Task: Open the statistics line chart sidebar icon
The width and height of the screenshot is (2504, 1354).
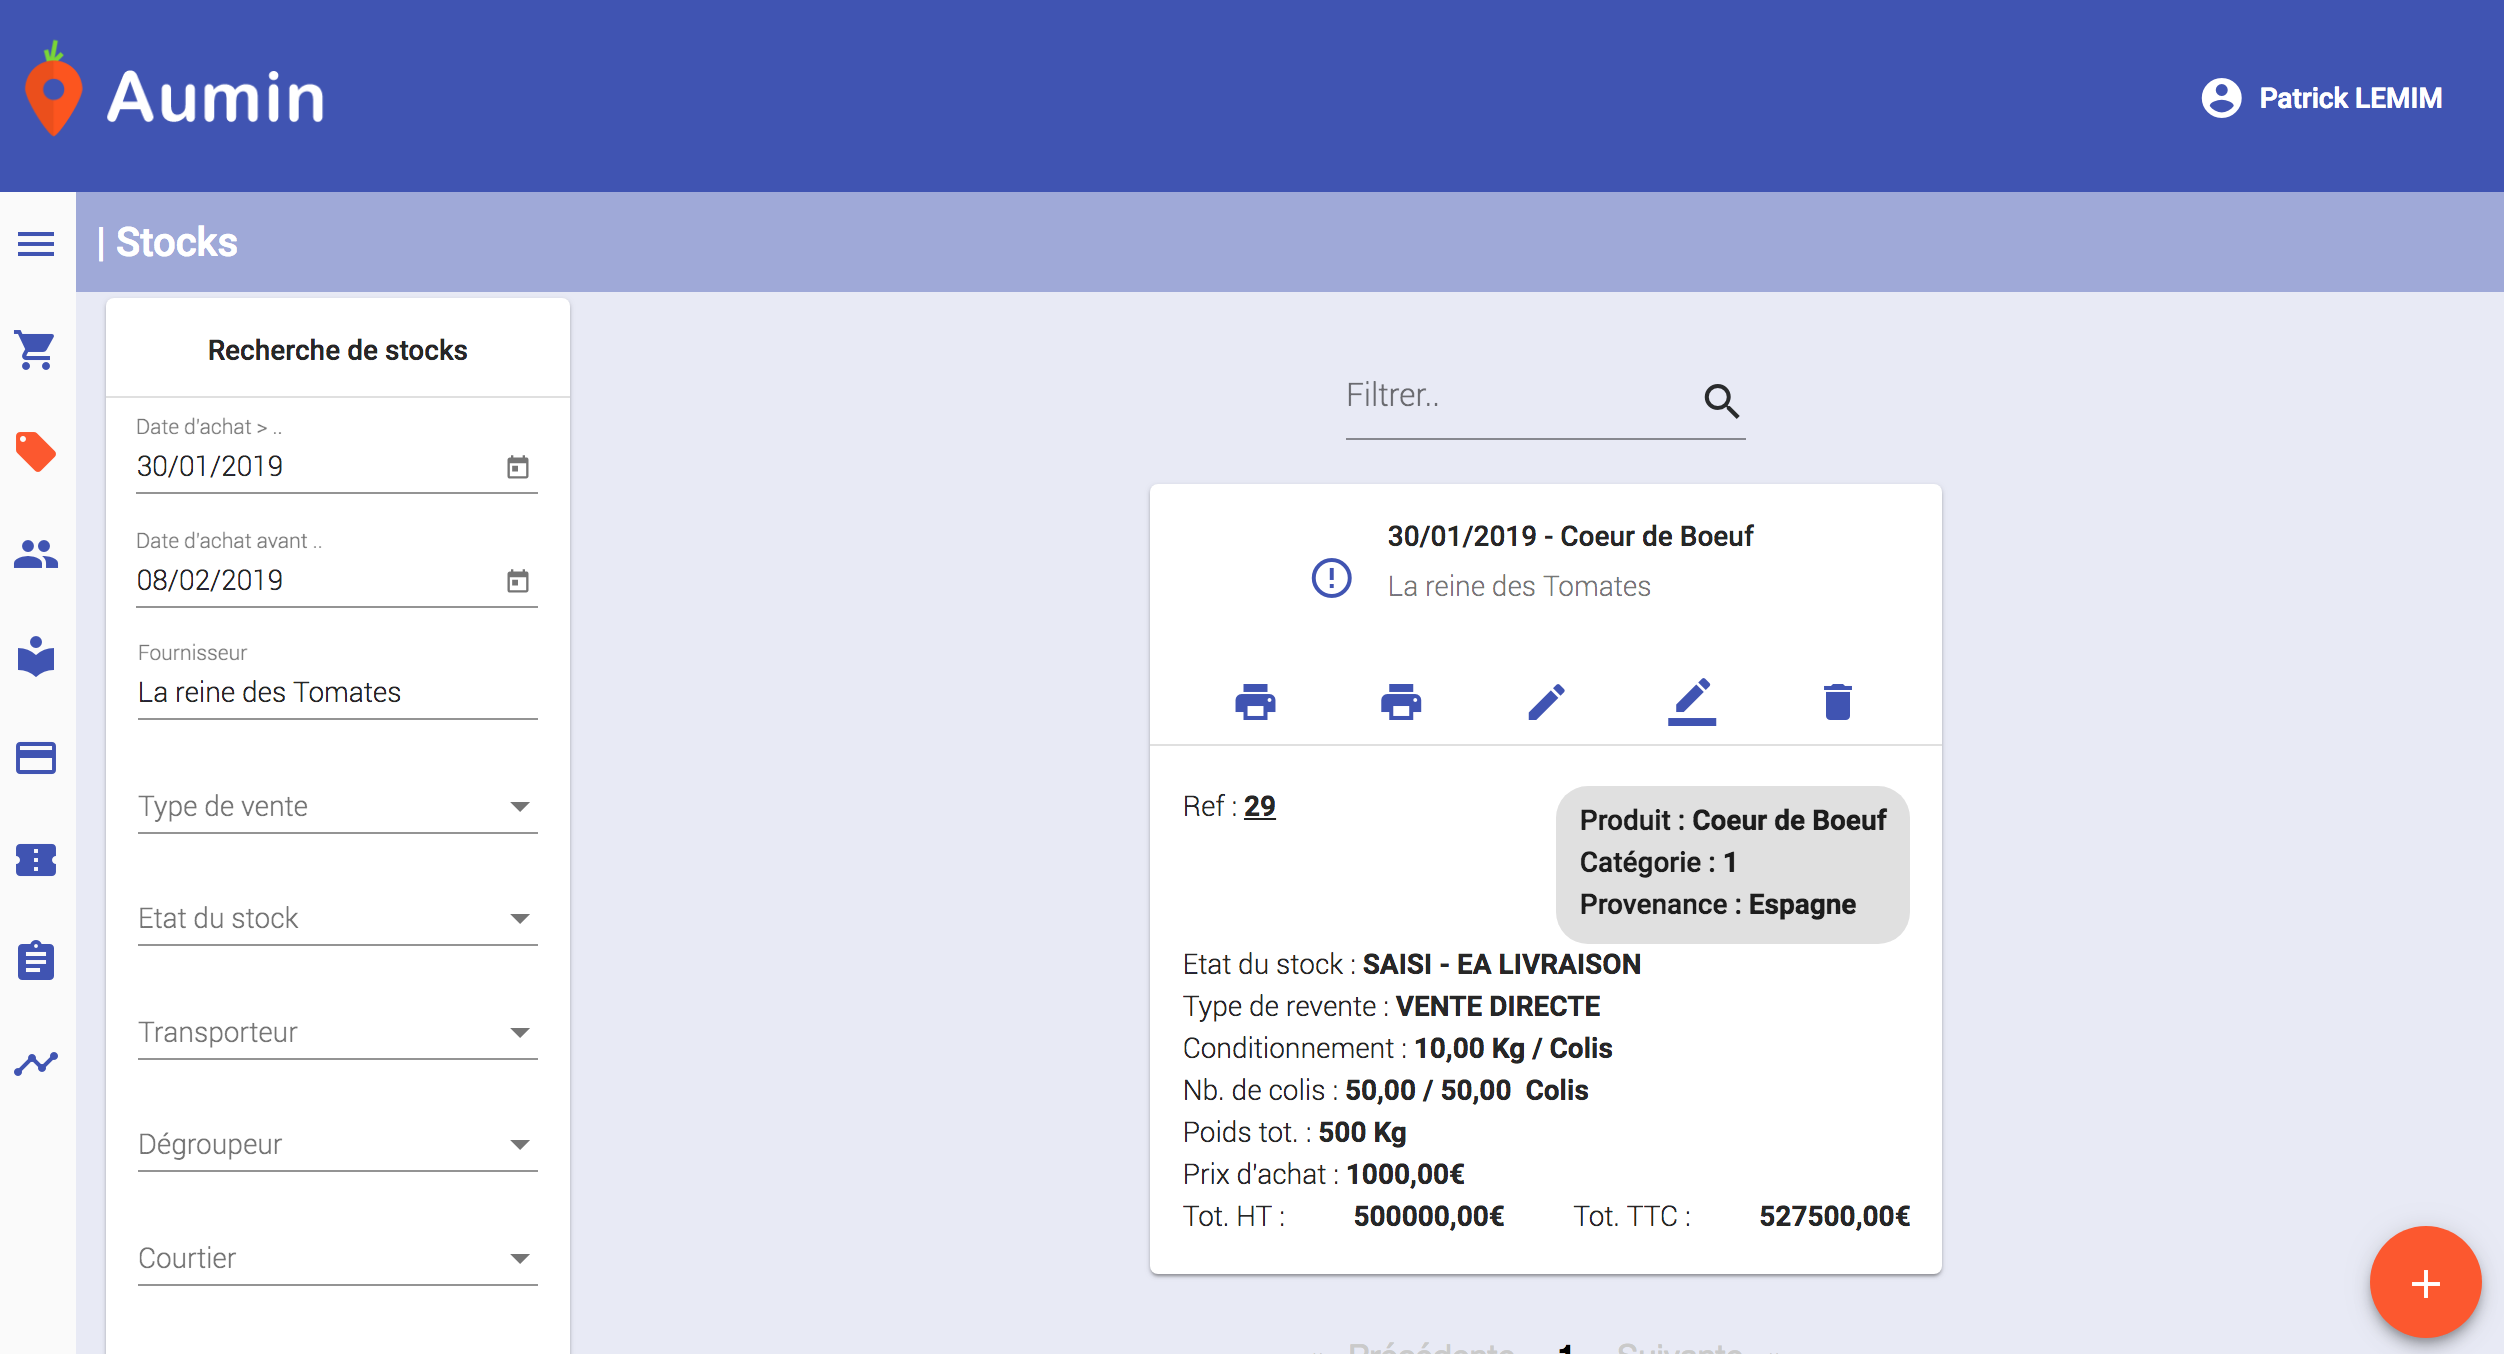Action: (36, 1063)
